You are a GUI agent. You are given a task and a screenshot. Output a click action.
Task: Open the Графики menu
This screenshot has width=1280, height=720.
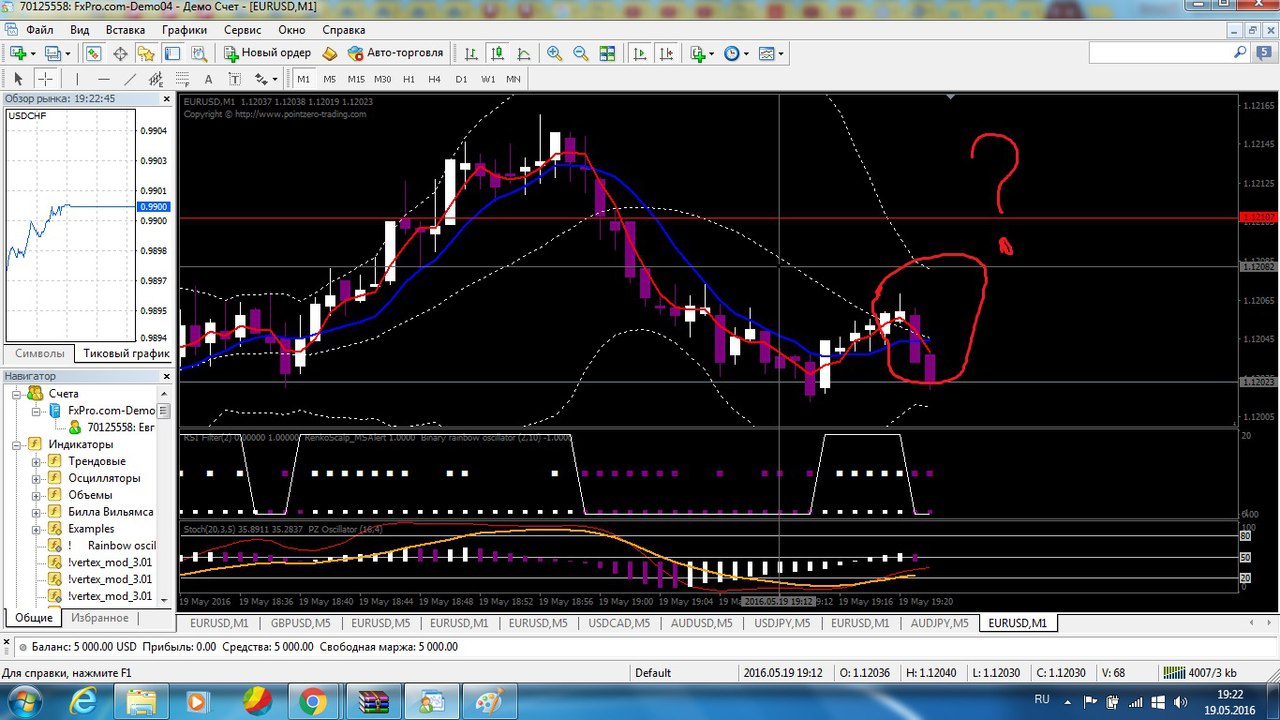click(184, 30)
